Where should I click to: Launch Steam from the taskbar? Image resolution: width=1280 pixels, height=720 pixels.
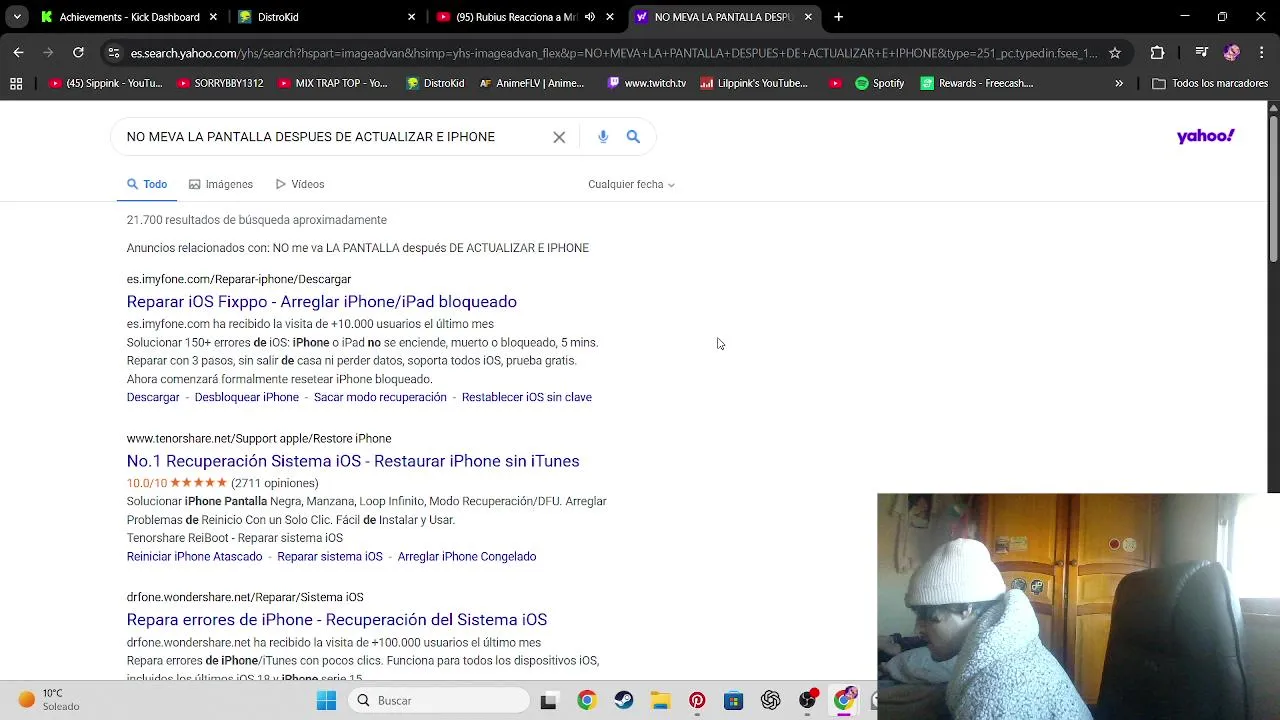(623, 700)
